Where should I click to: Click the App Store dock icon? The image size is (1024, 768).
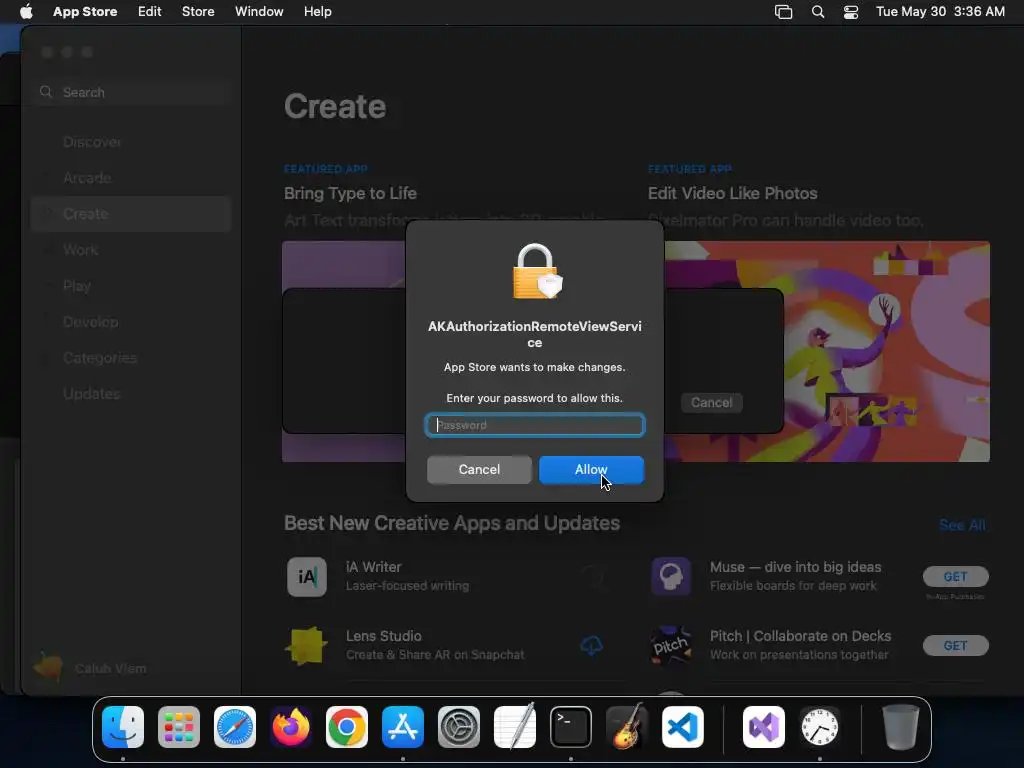403,727
